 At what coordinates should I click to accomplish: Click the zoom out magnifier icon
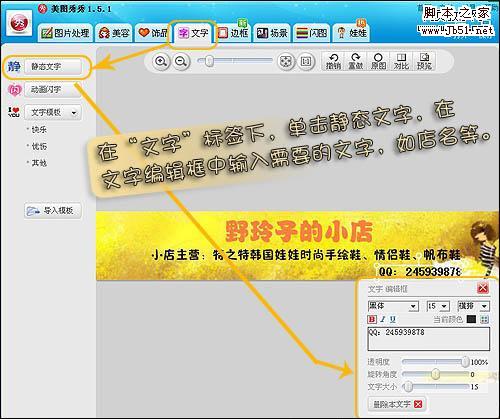pyautogui.click(x=181, y=62)
